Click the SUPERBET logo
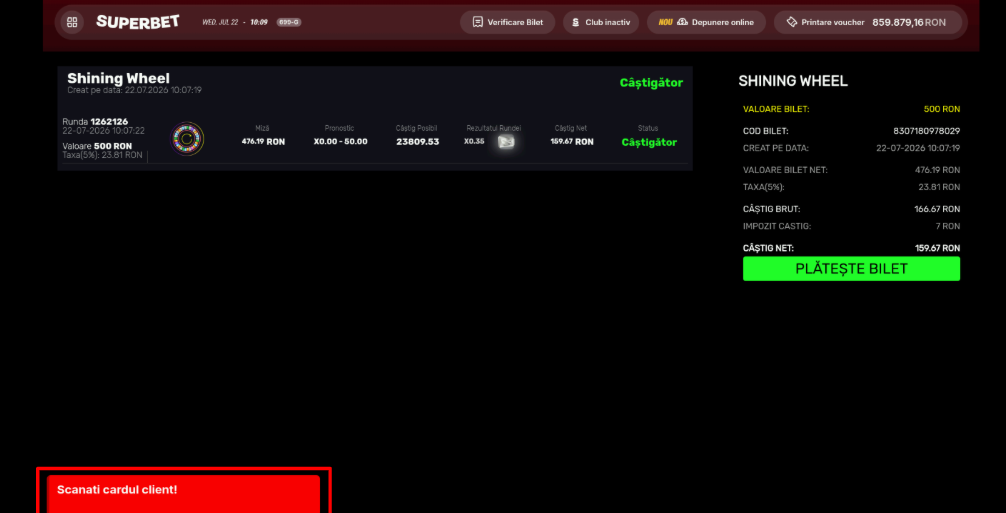1006x513 pixels. [138, 22]
